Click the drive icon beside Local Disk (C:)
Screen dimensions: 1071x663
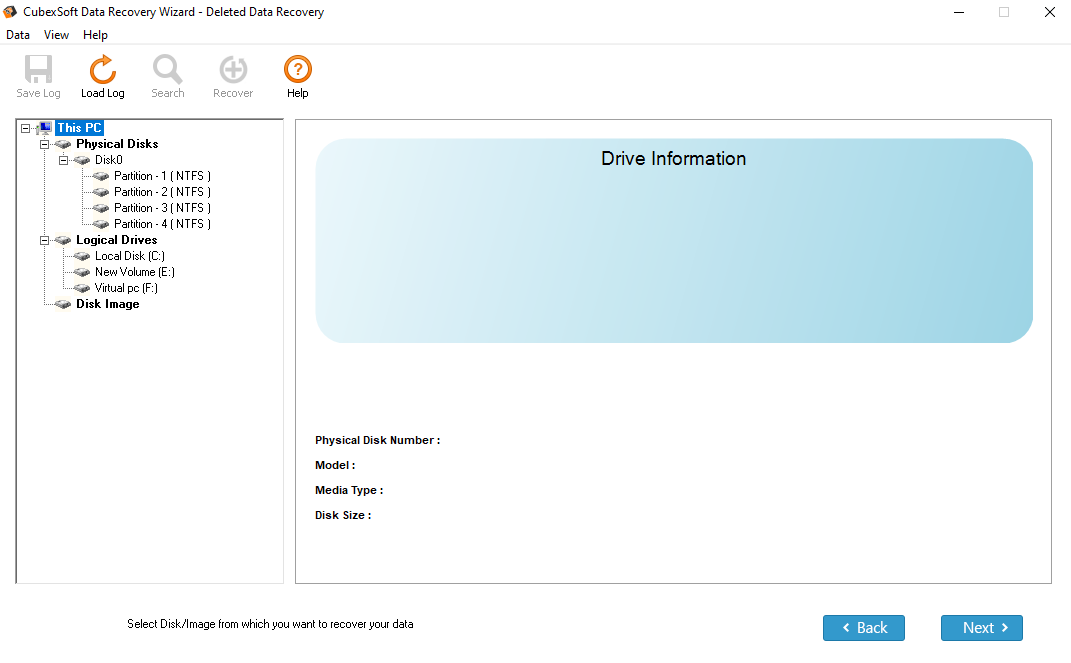coord(82,256)
